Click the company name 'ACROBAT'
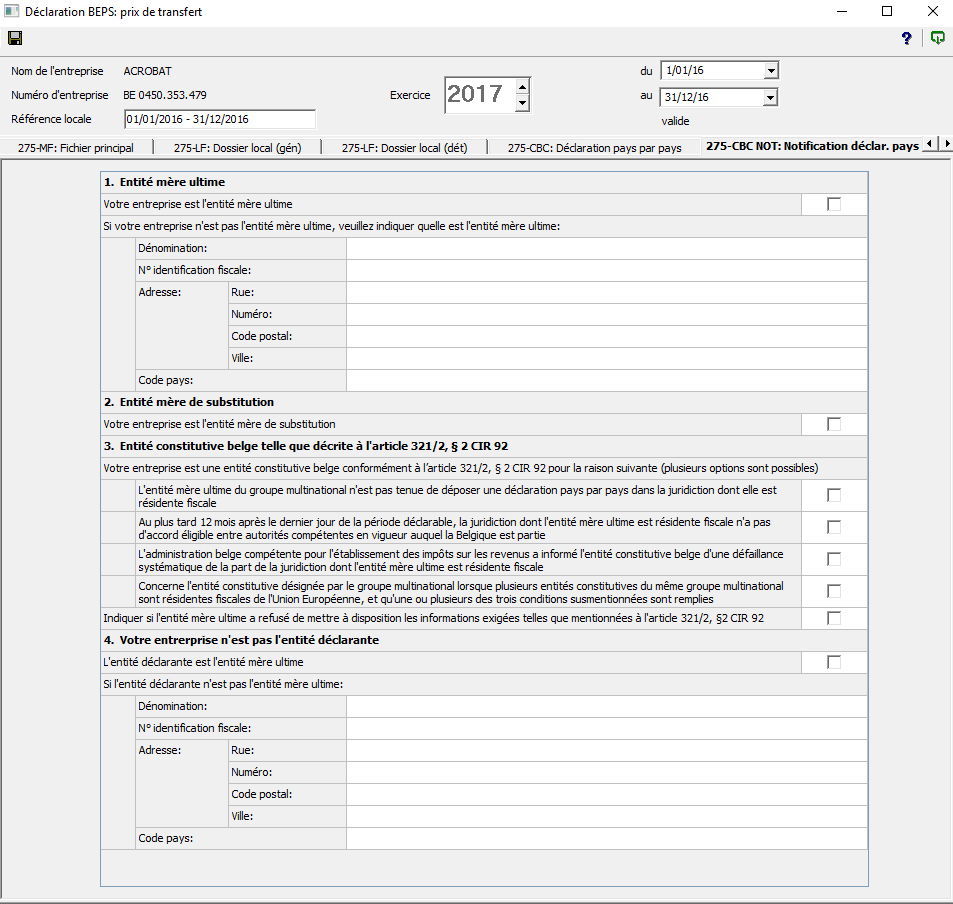The height and width of the screenshot is (904, 953). point(148,71)
